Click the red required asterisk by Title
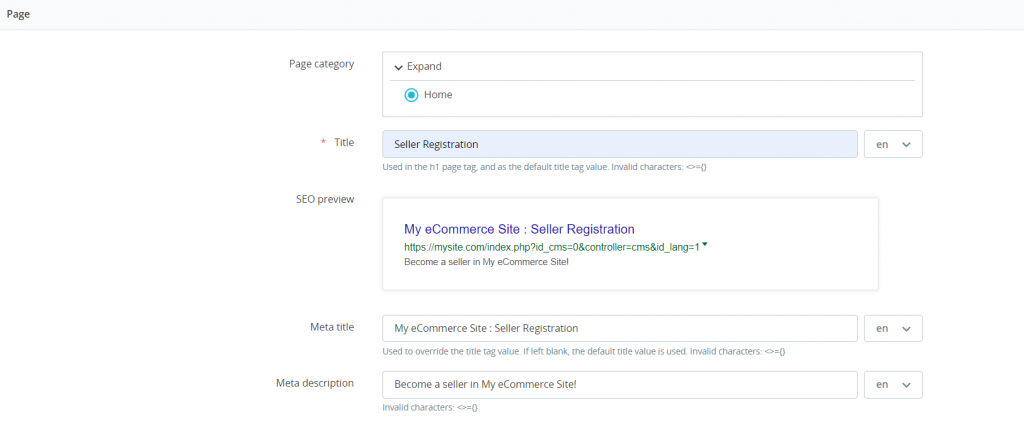Image resolution: width=1024 pixels, height=425 pixels. [x=323, y=143]
